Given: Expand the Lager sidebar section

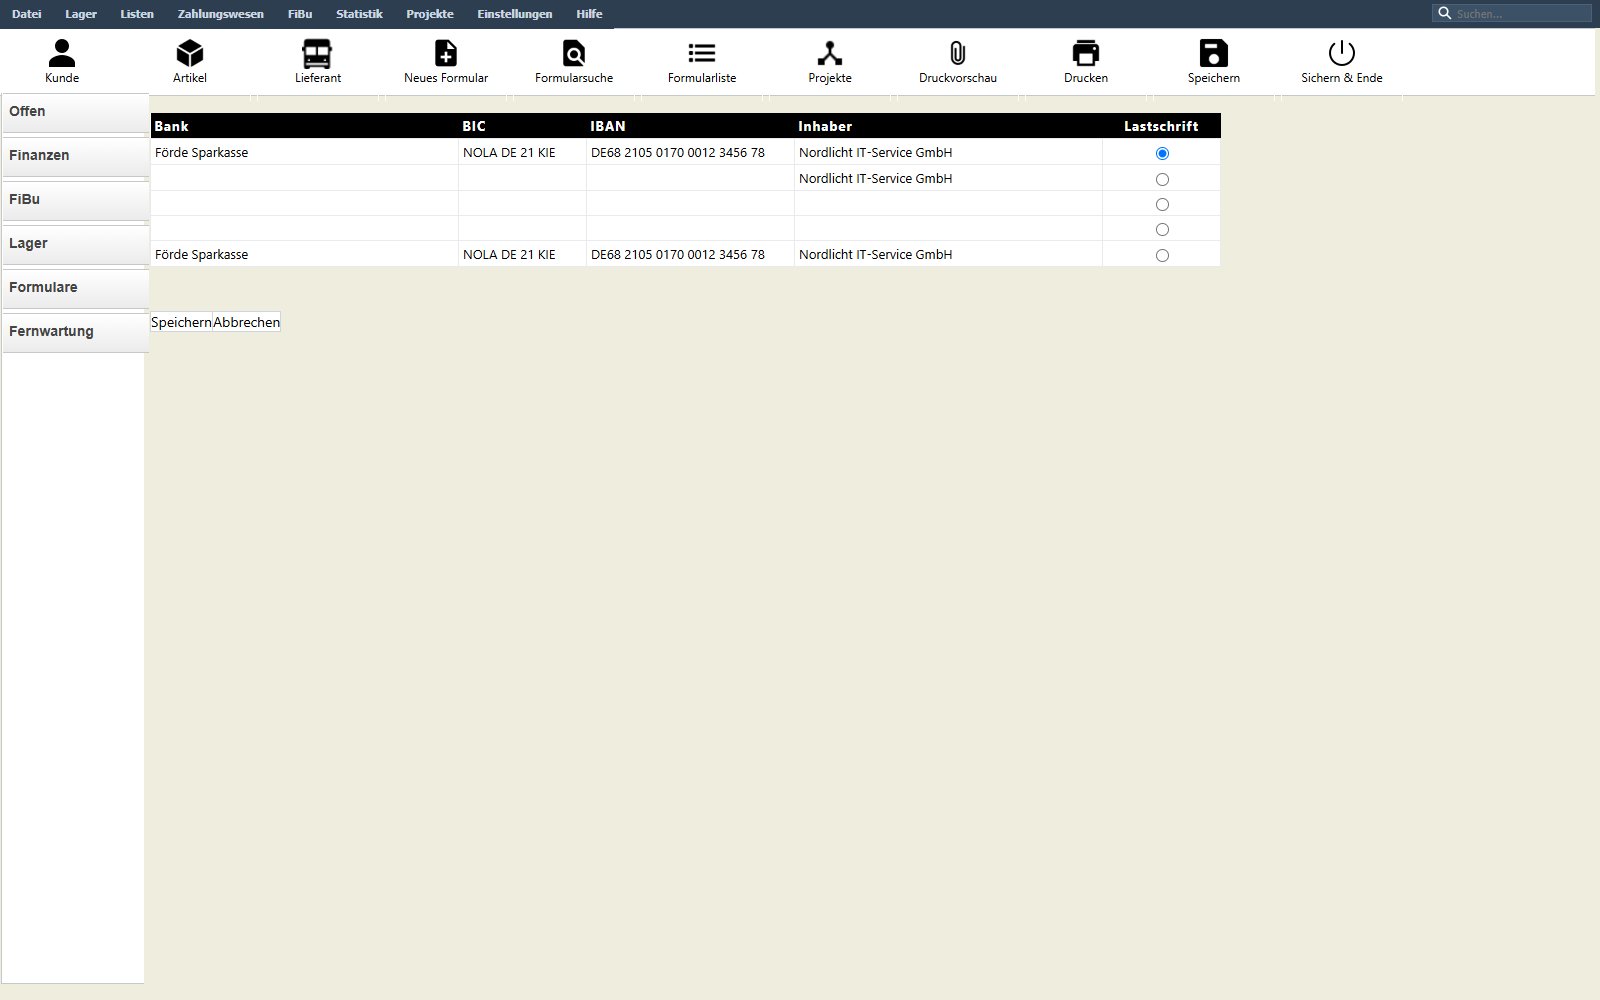Looking at the screenshot, I should (x=76, y=244).
